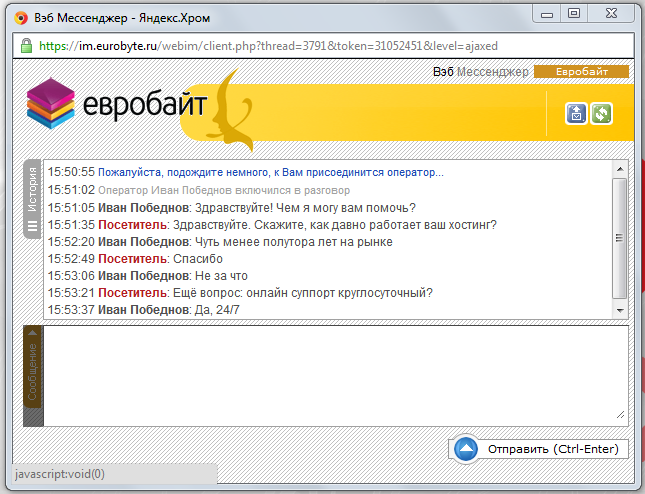The width and height of the screenshot is (645, 494).
Task: Click the 'Пожалуйста, подождите немного' blue text
Action: (271, 172)
